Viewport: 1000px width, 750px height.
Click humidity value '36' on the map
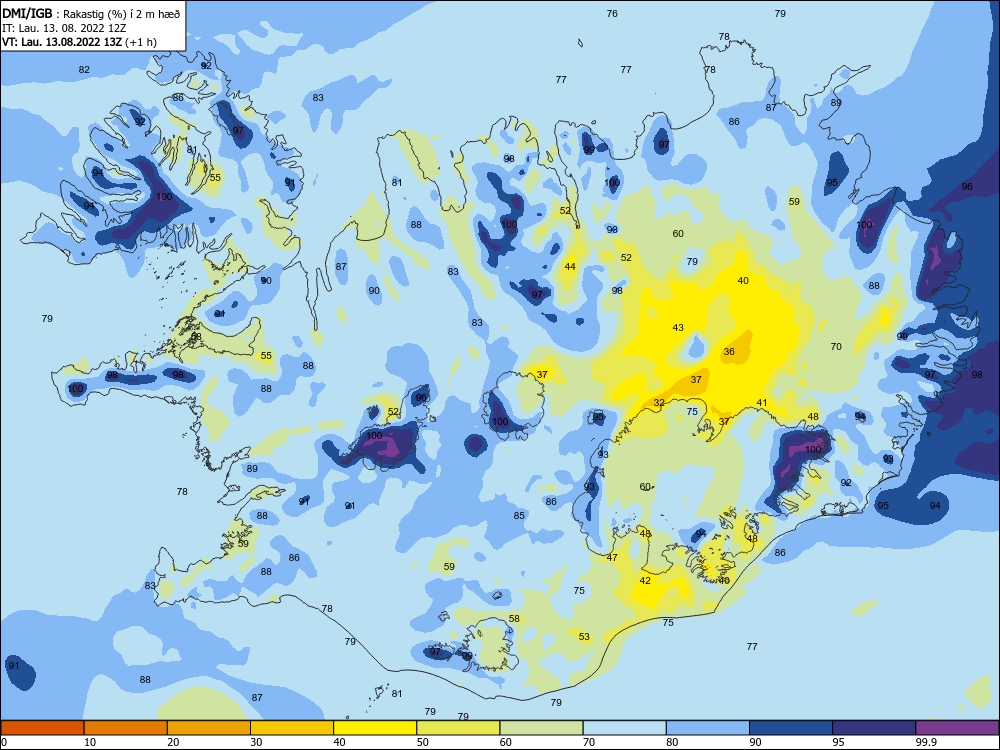(x=729, y=351)
